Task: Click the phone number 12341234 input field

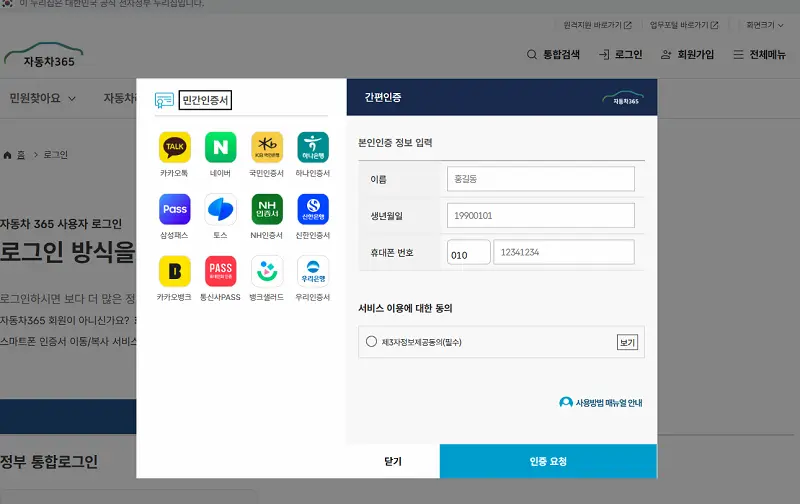Action: (x=564, y=252)
